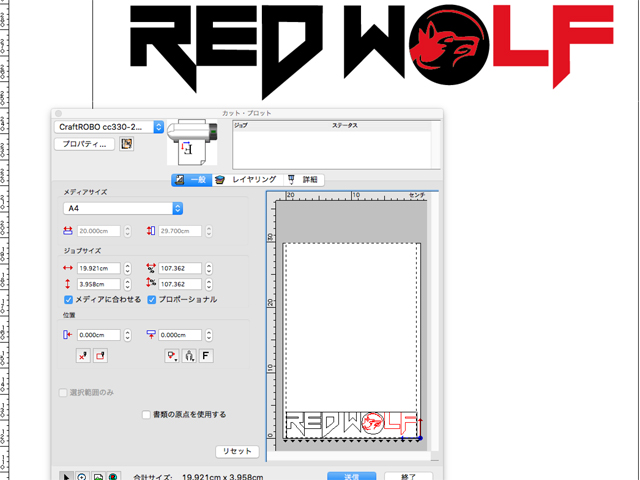The image size is (640, 480).
Task: Click the job width horizontal arrow icon
Action: [x=68, y=268]
